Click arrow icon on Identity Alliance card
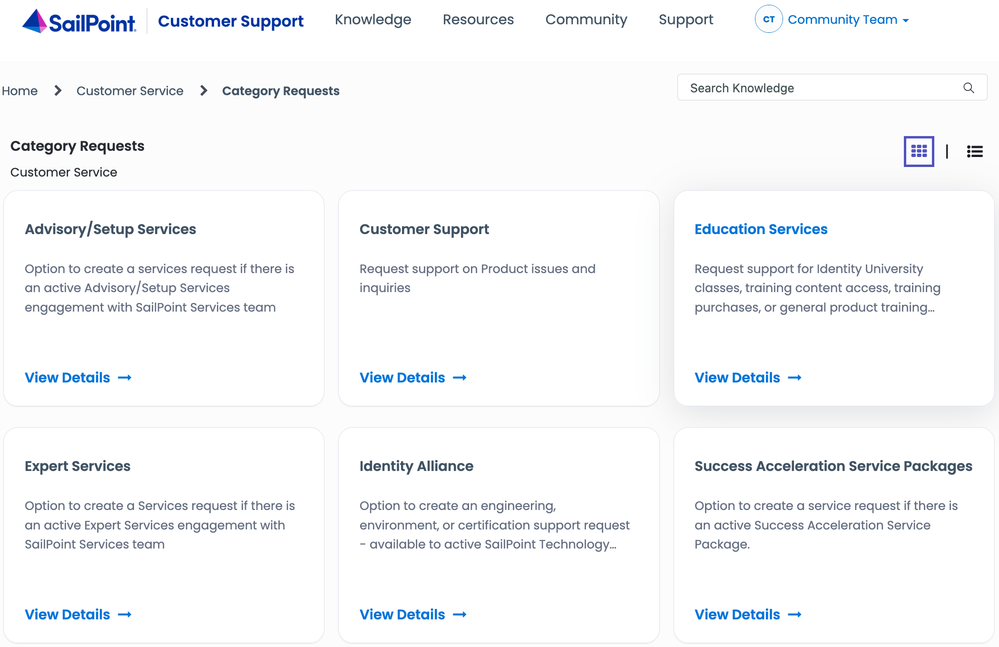The height and width of the screenshot is (647, 999). [x=460, y=615]
